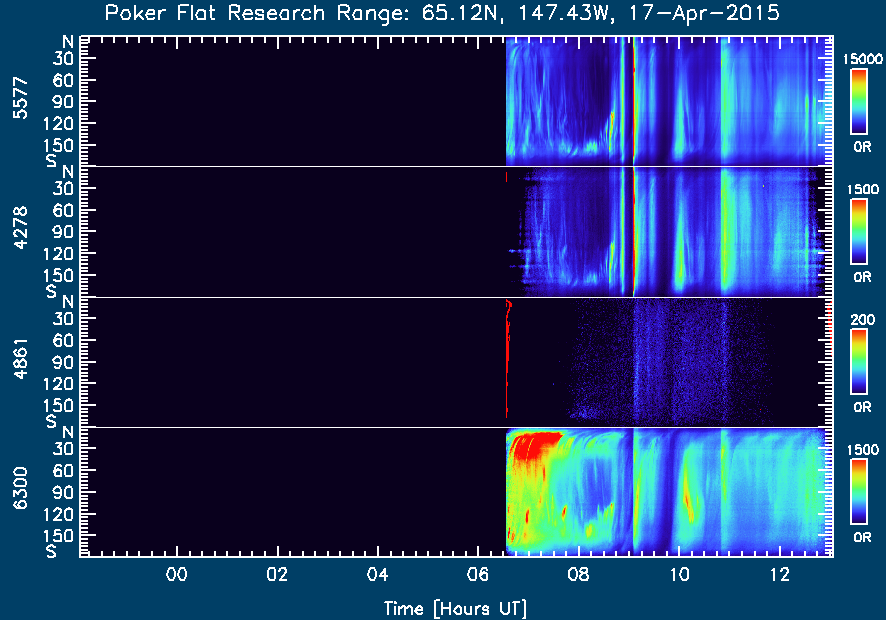Image resolution: width=886 pixels, height=620 pixels.
Task: Click the "Time [Hours UT]" axis label
Action: (455, 609)
